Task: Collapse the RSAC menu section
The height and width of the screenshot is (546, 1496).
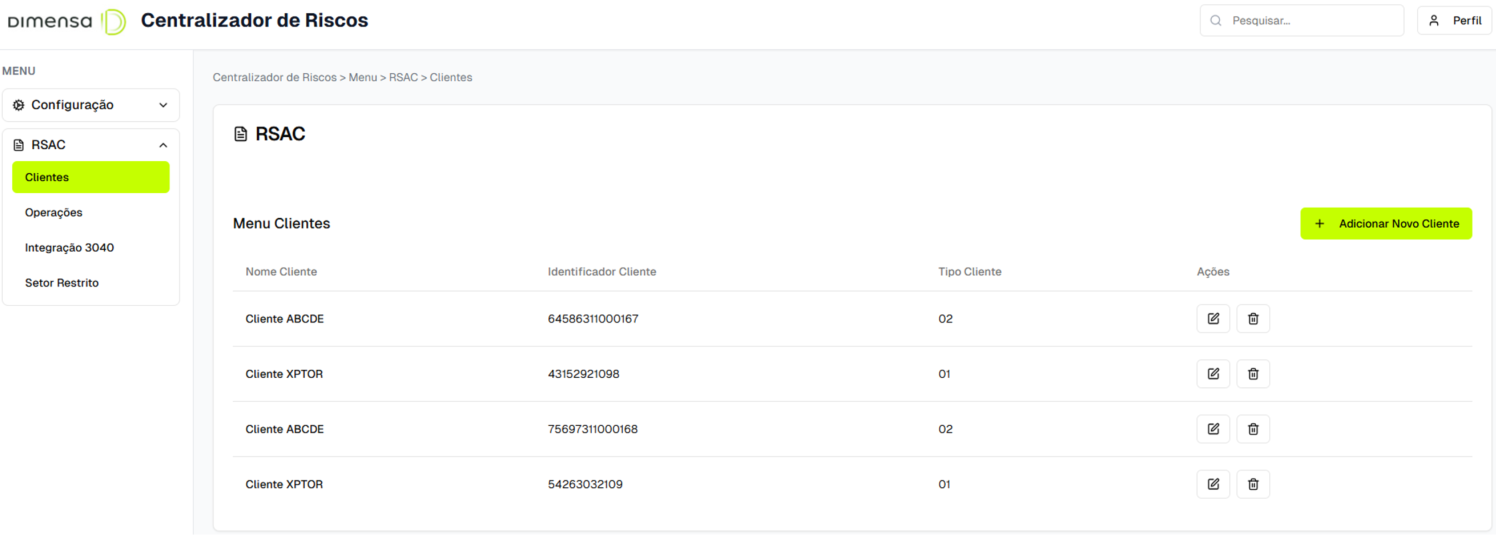Action: [90, 145]
